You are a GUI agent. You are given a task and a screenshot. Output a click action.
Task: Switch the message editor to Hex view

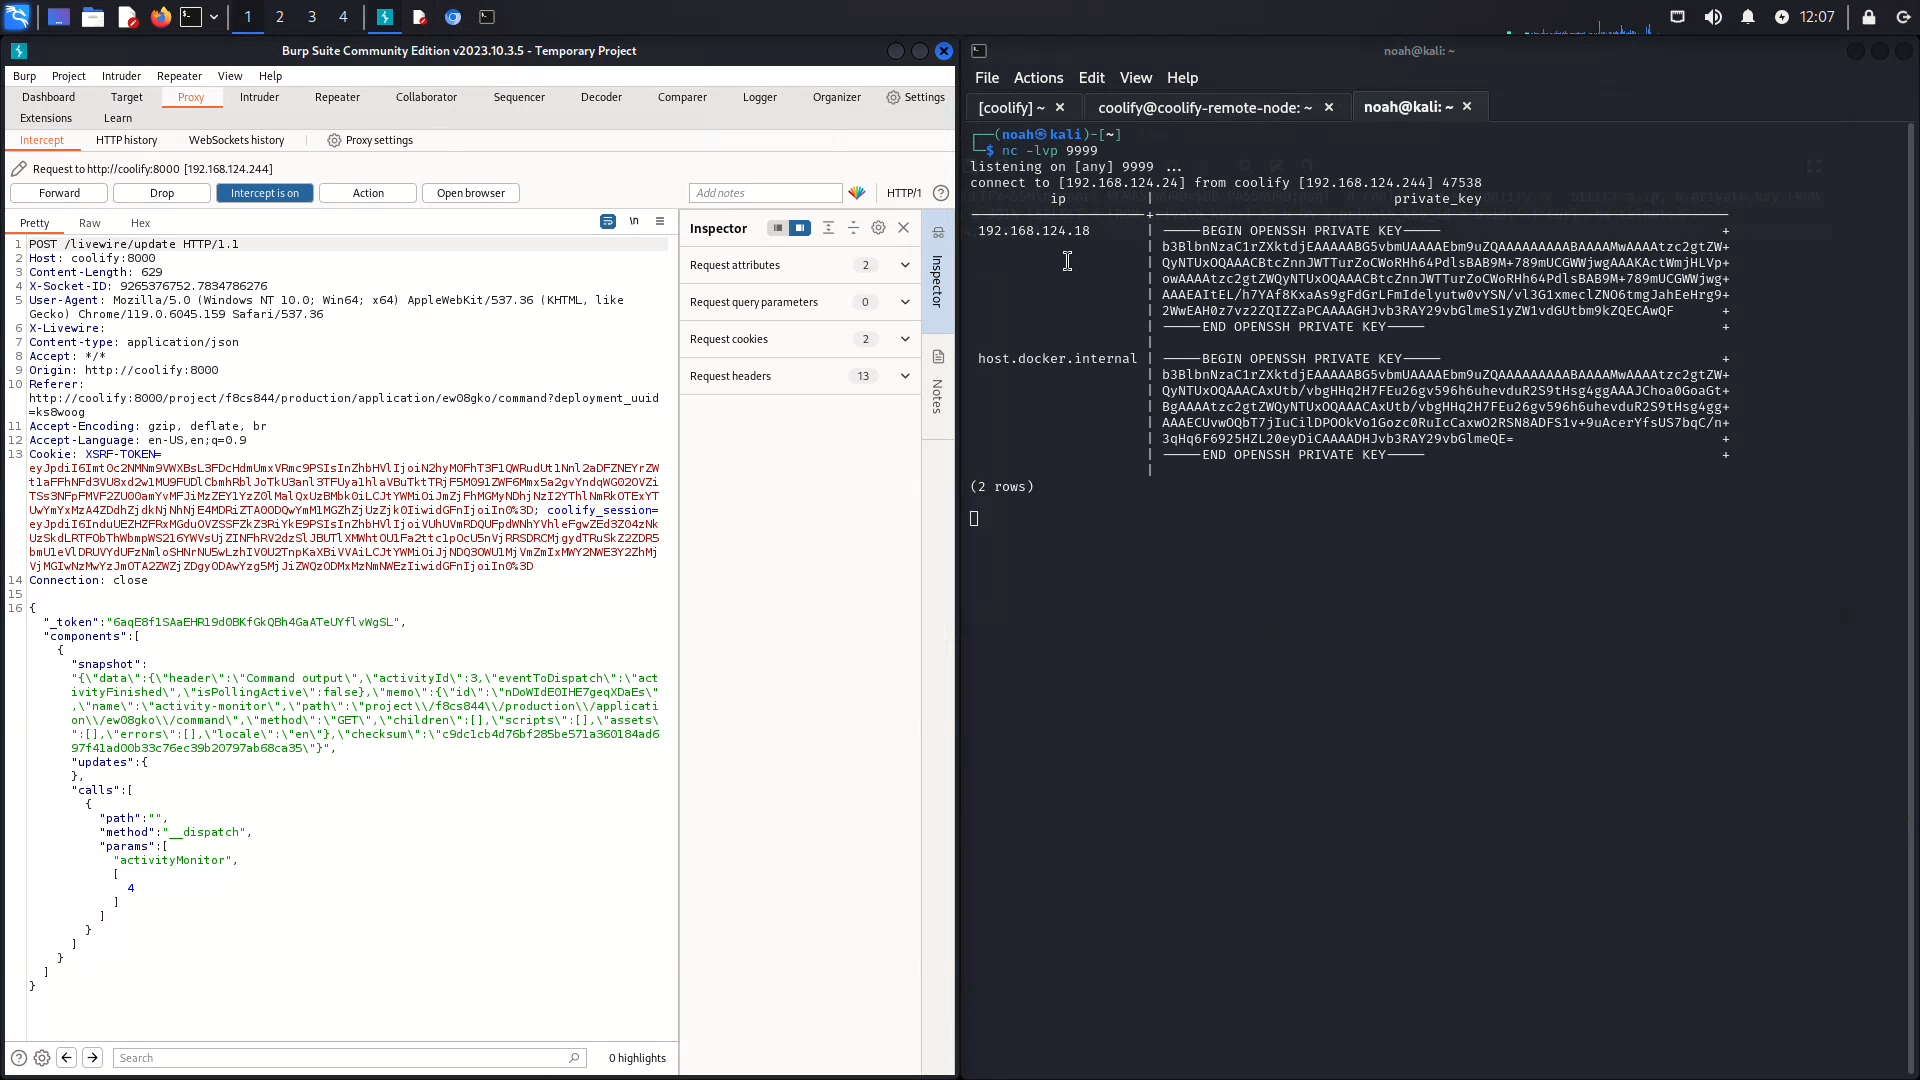[x=141, y=223]
